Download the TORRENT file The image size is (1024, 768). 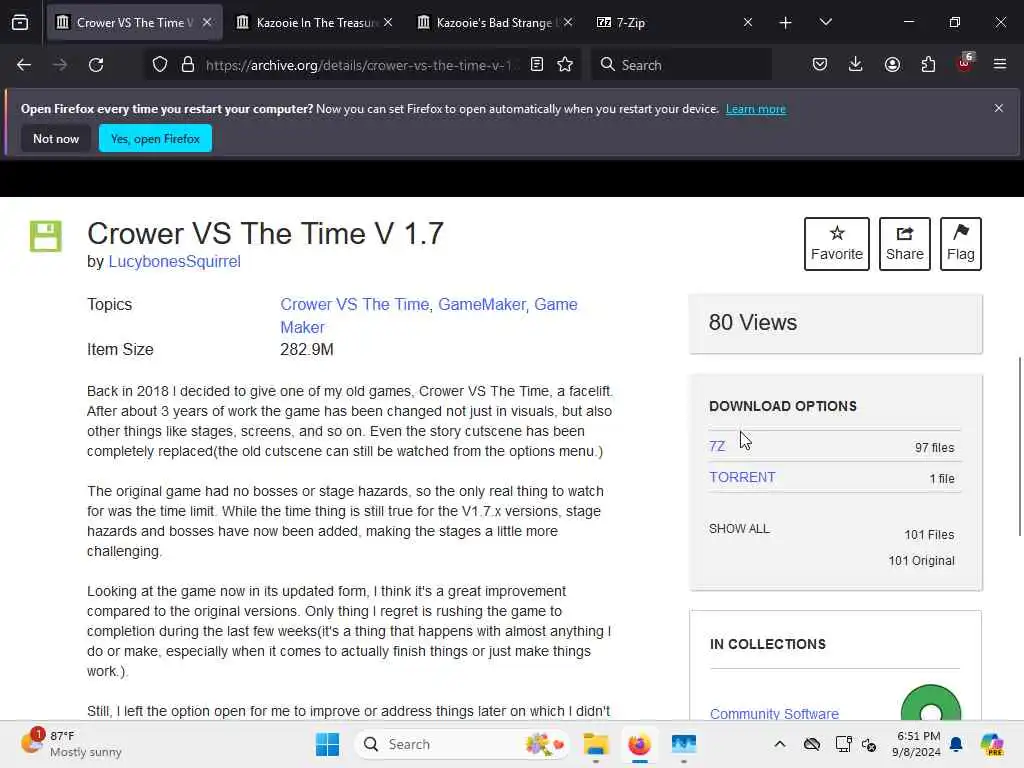[x=743, y=477]
